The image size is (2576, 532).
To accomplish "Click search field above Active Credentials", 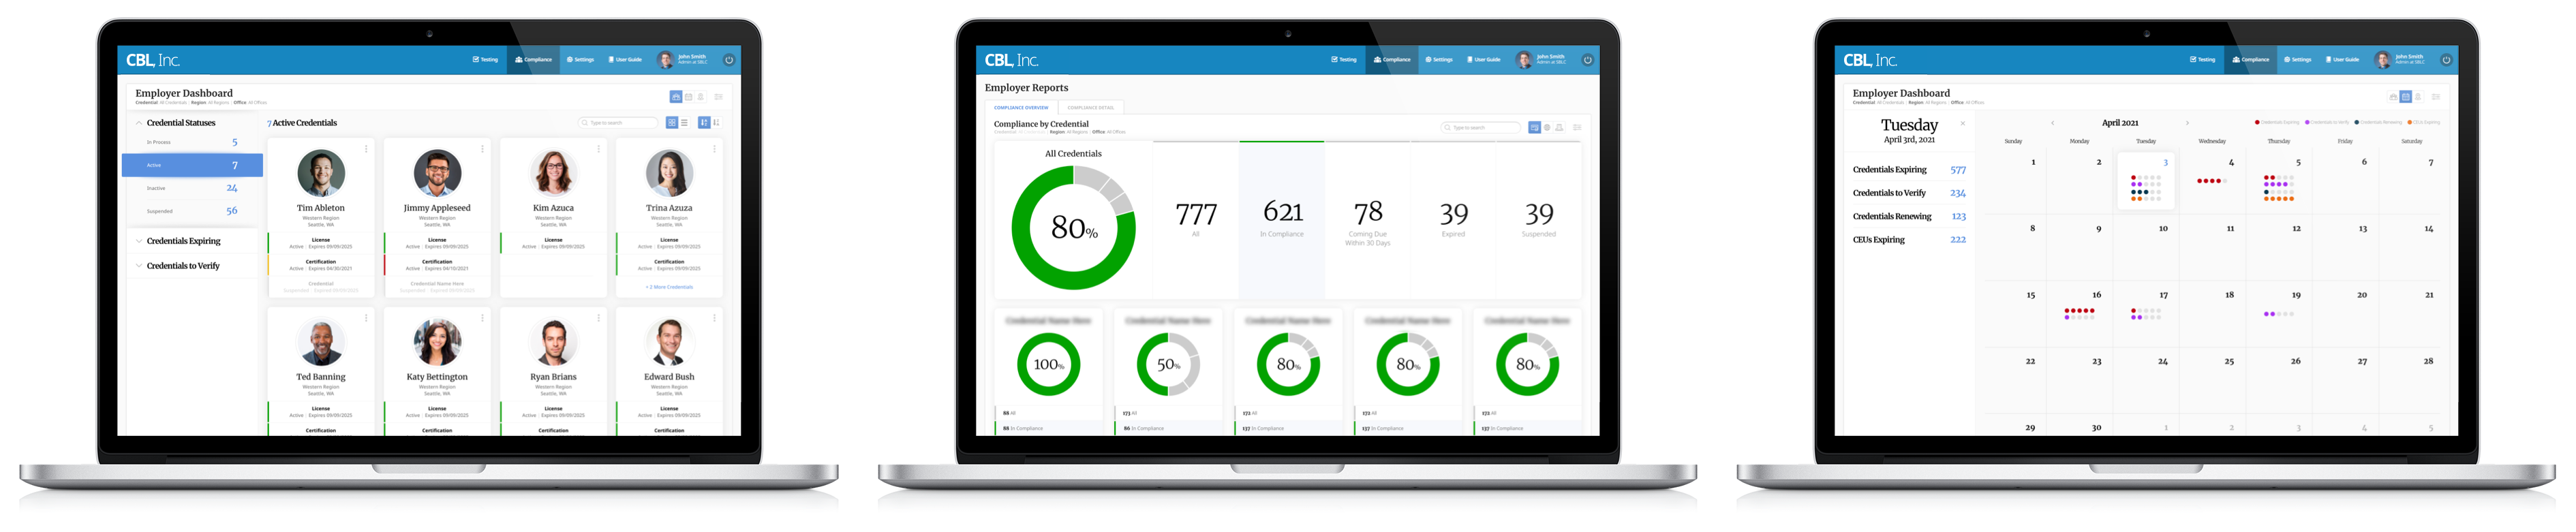I will tap(619, 123).
